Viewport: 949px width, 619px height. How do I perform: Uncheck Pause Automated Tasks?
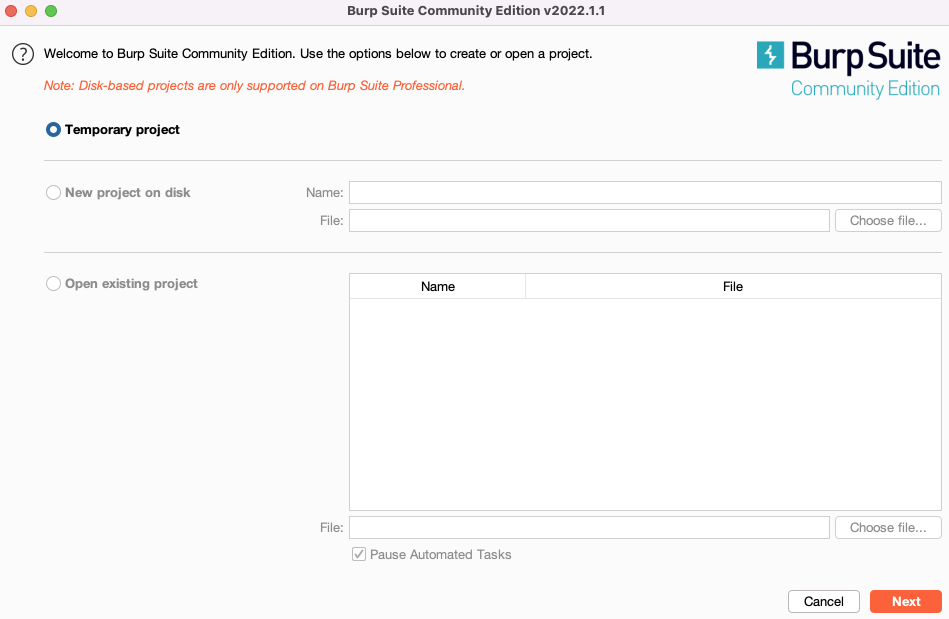click(358, 554)
